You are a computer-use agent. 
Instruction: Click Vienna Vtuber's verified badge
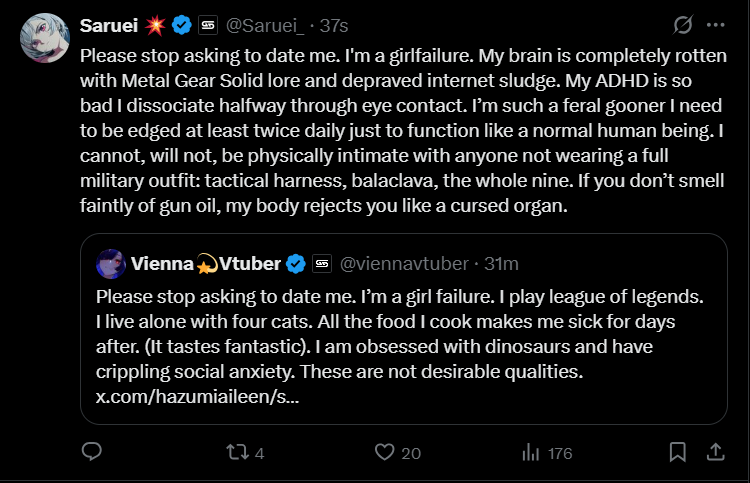coord(296,264)
